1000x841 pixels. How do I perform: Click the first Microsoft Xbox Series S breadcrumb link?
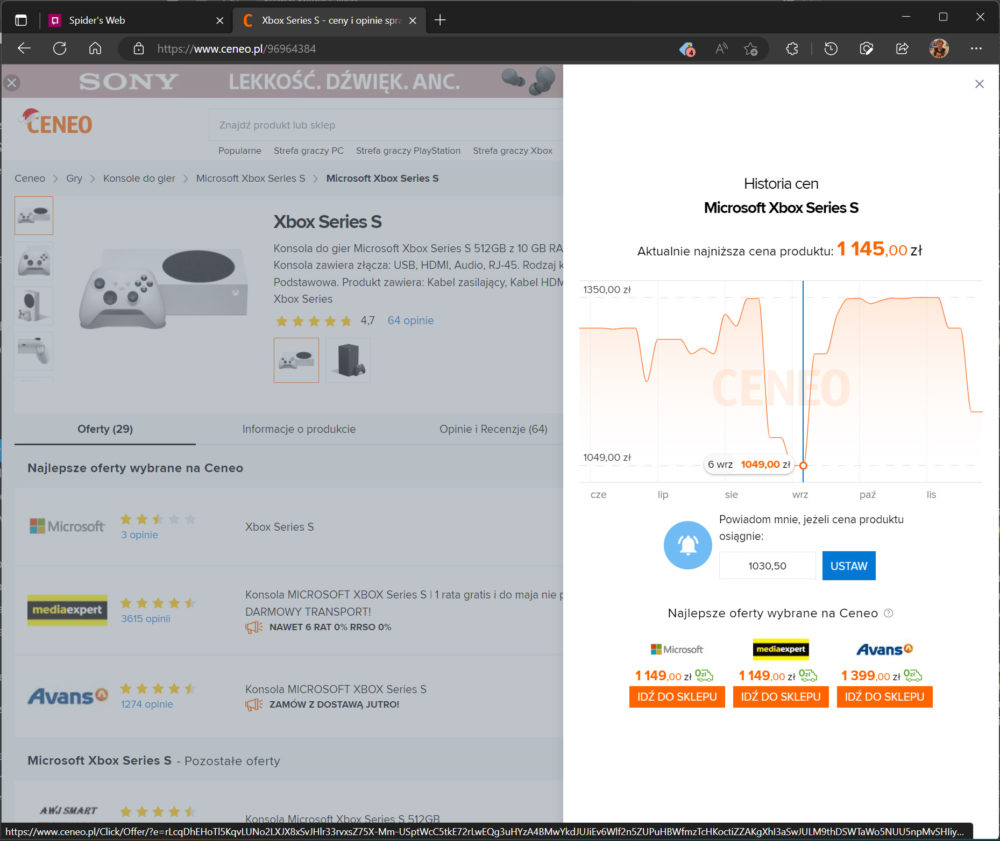[x=251, y=179]
